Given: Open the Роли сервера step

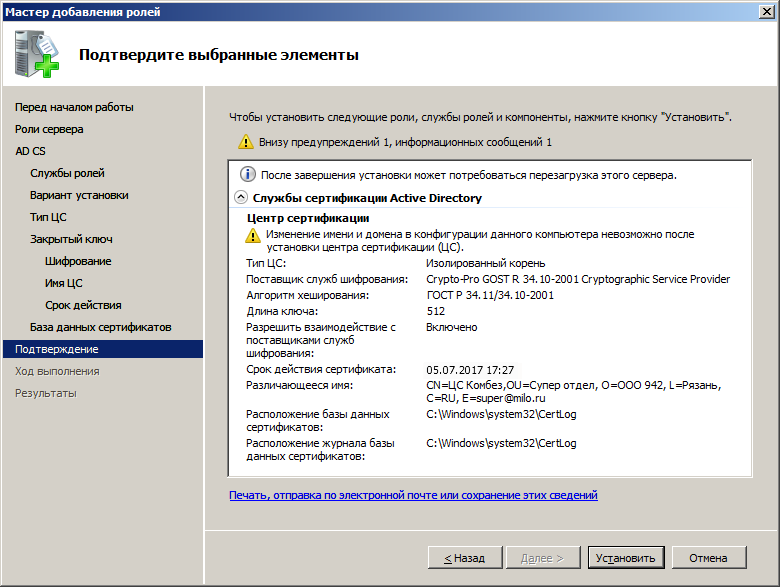Looking at the screenshot, I should point(49,129).
